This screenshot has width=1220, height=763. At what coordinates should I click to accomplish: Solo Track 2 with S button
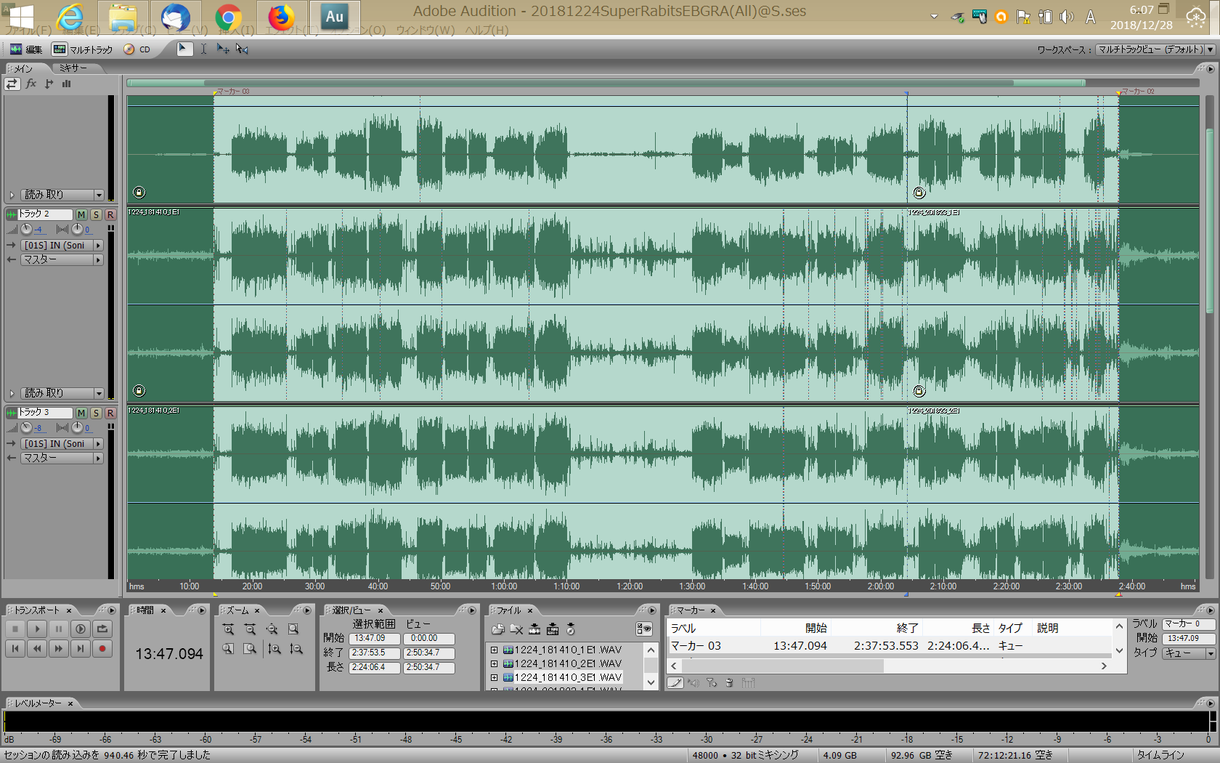(96, 215)
